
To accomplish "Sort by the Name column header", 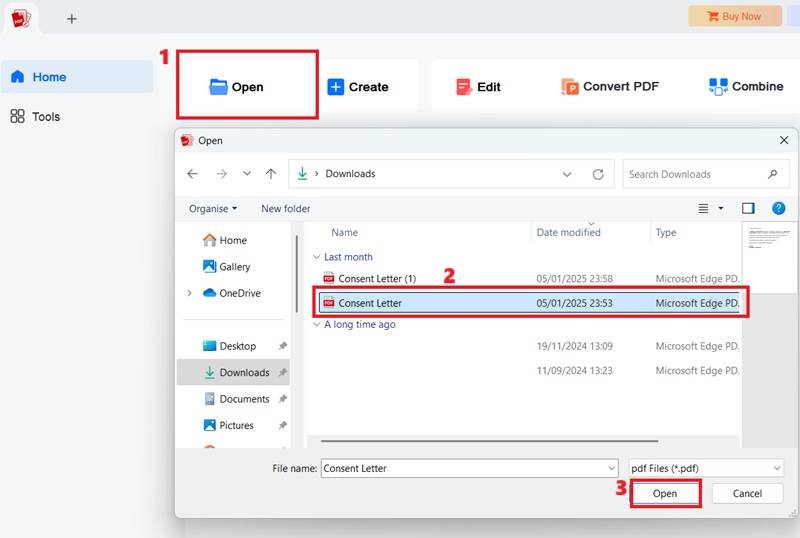I will pyautogui.click(x=344, y=232).
